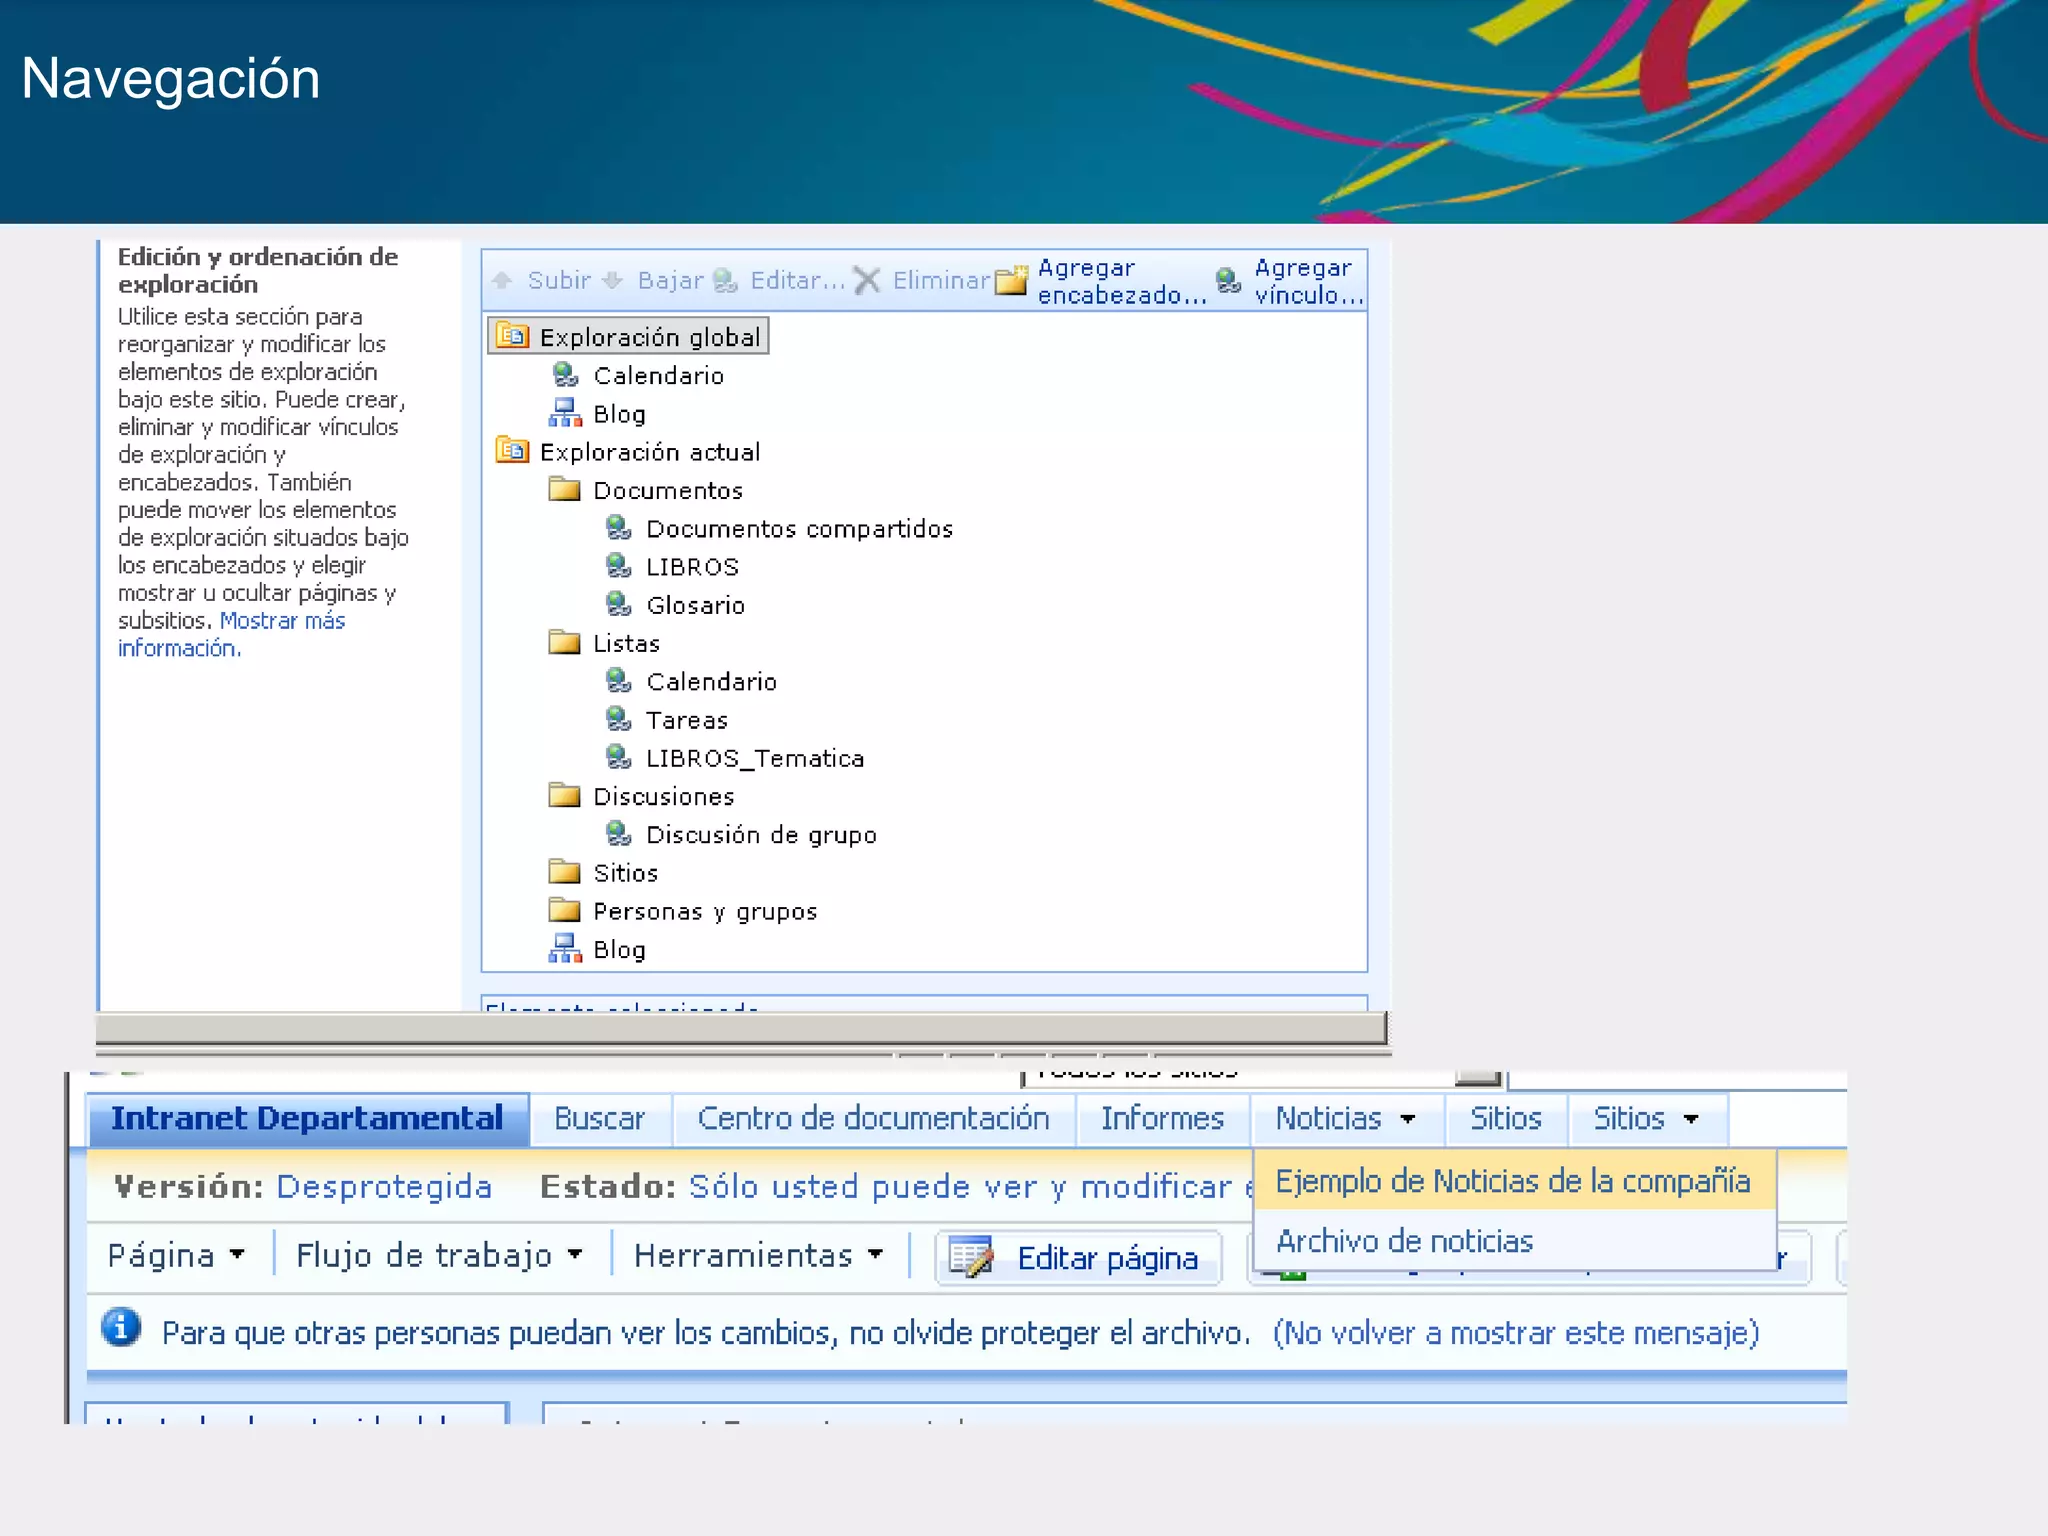The height and width of the screenshot is (1536, 2048).
Task: Click the Agregar vínculo globe icon
Action: pos(1228,281)
